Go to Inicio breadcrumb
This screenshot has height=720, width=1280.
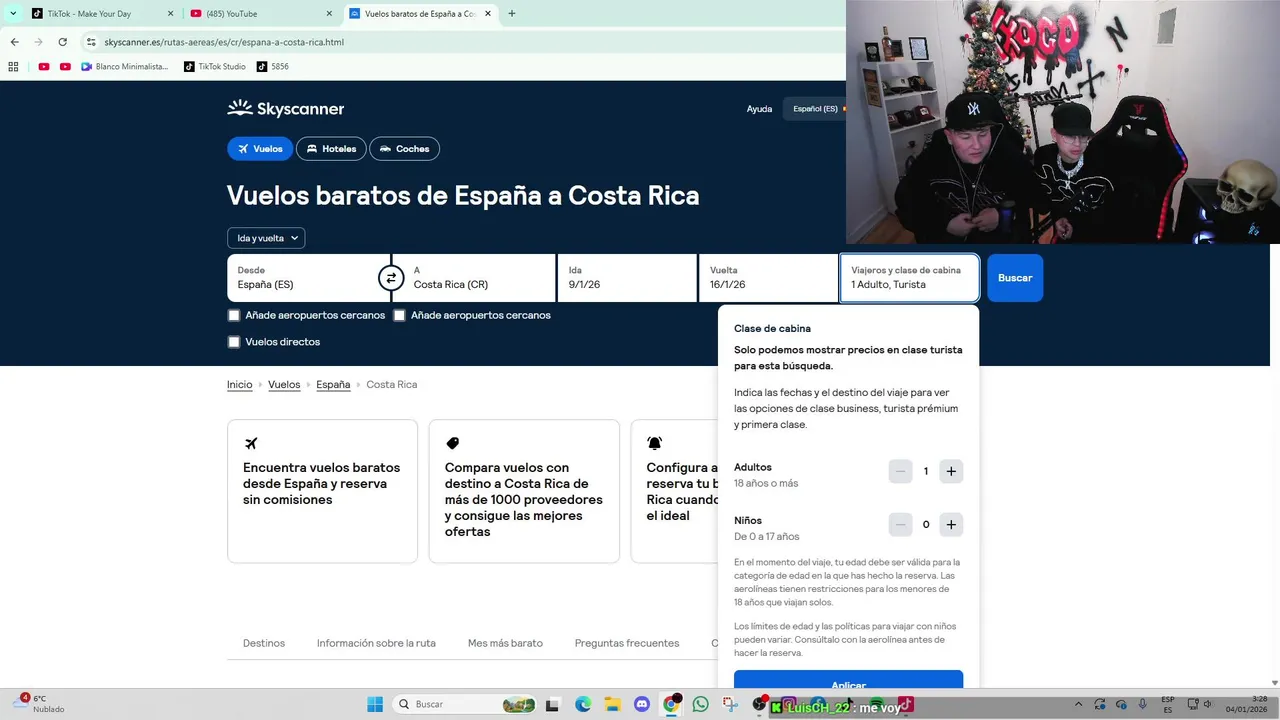[x=239, y=385]
